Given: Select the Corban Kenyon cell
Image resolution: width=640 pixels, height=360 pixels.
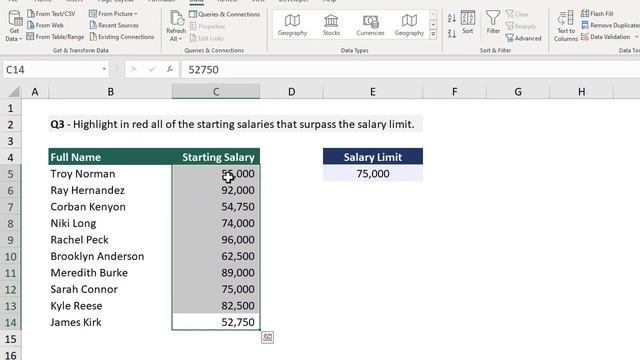Looking at the screenshot, I should click(x=110, y=207).
